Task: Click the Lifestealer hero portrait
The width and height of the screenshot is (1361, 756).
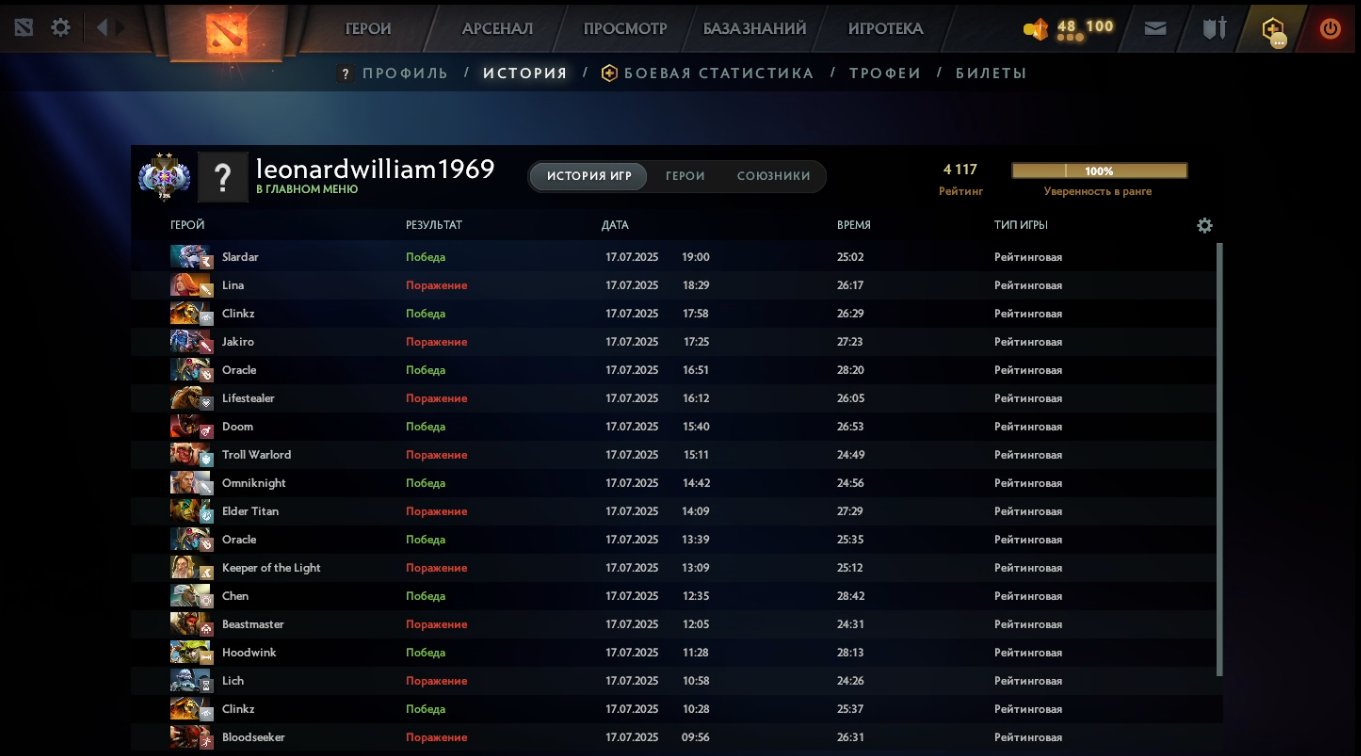Action: 191,398
